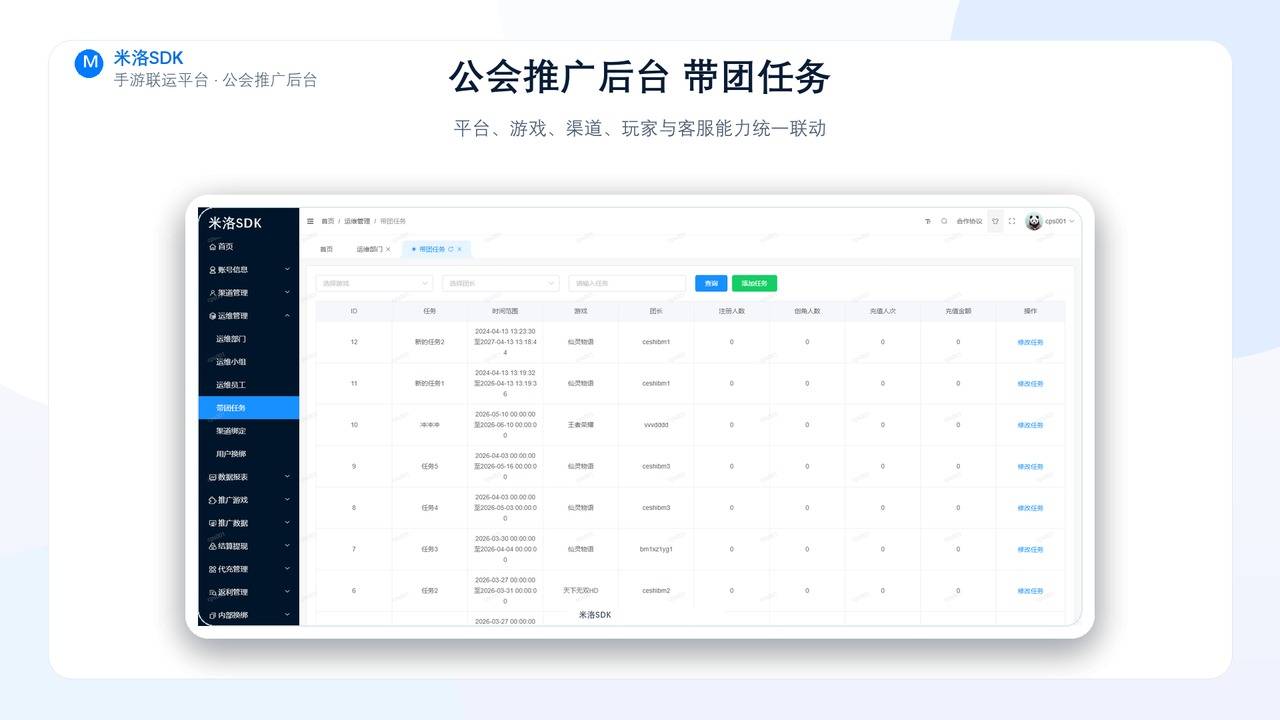This screenshot has width=1280, height=720.
Task: Open 合作协议 link in header
Action: click(969, 221)
